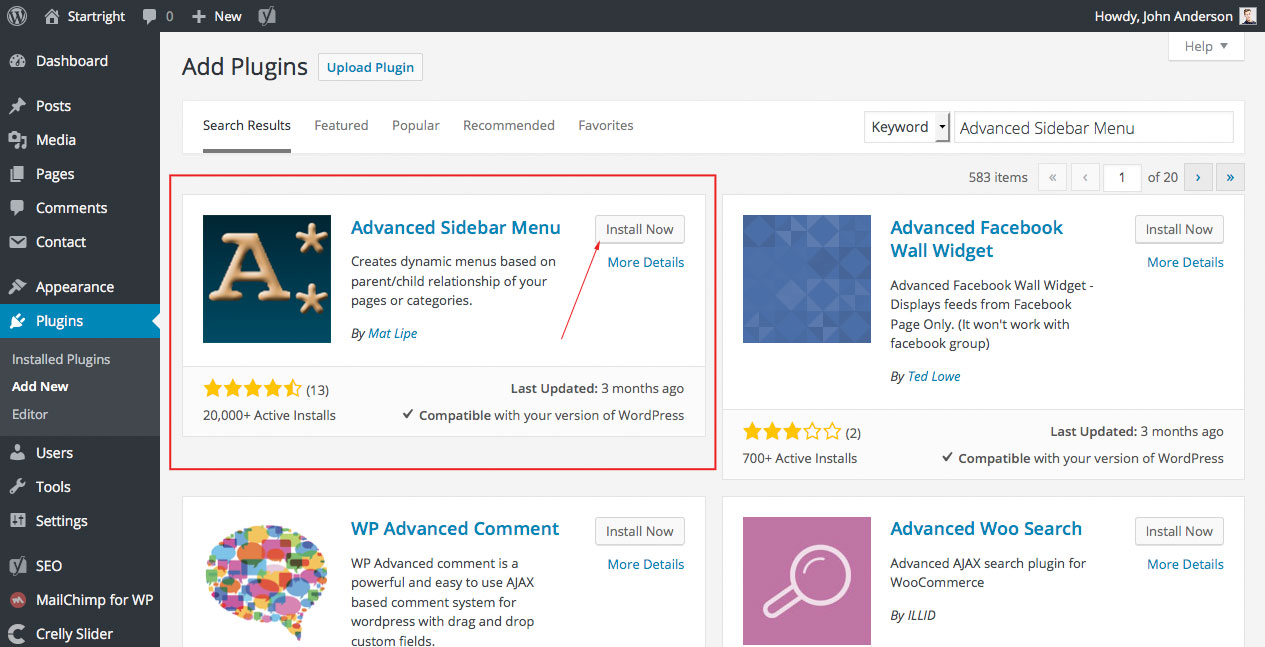The image size is (1265, 647).
Task: Open author Ted Lowe link
Action: pos(934,377)
